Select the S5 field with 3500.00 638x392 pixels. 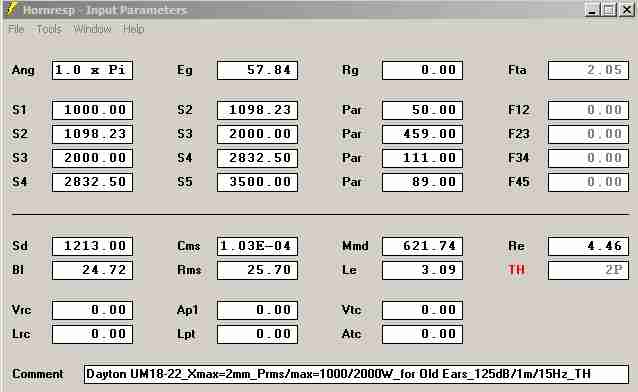(x=258, y=182)
